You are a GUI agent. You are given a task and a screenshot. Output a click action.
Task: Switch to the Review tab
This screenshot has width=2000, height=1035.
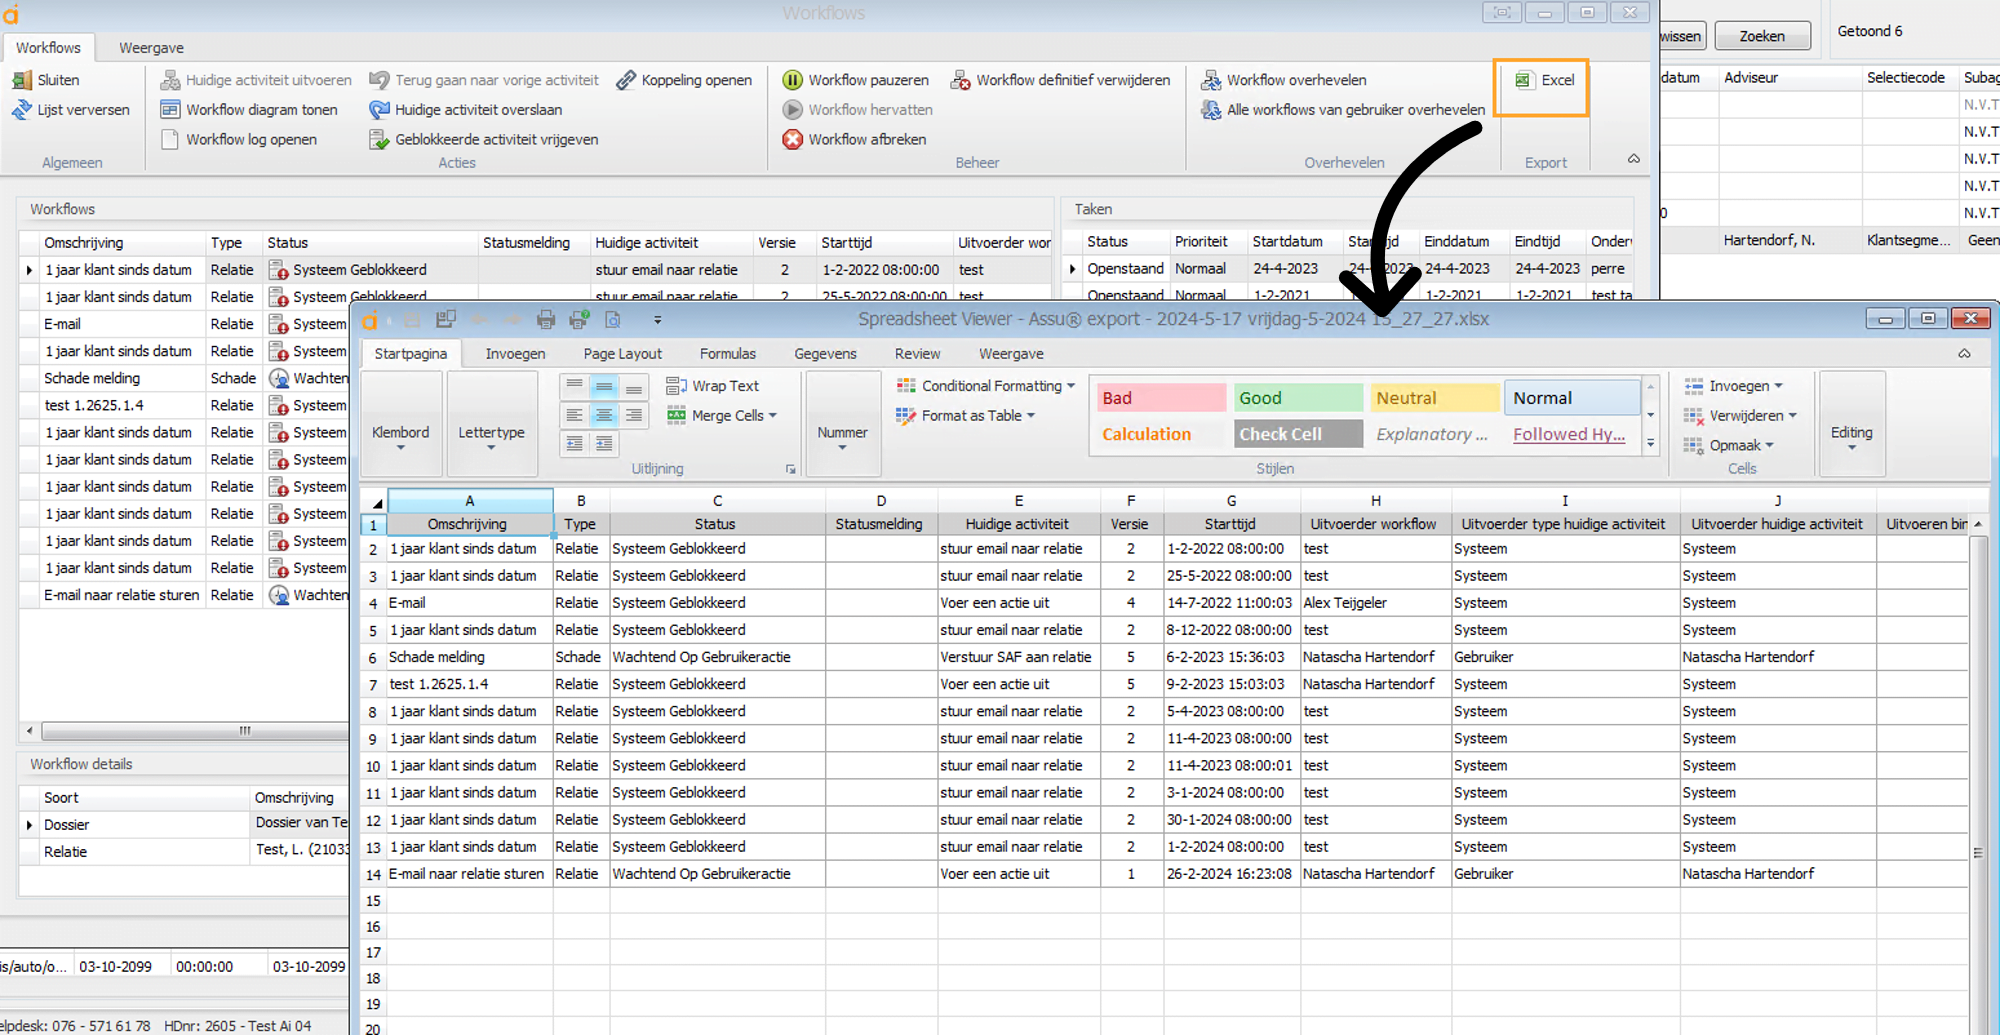click(x=917, y=354)
